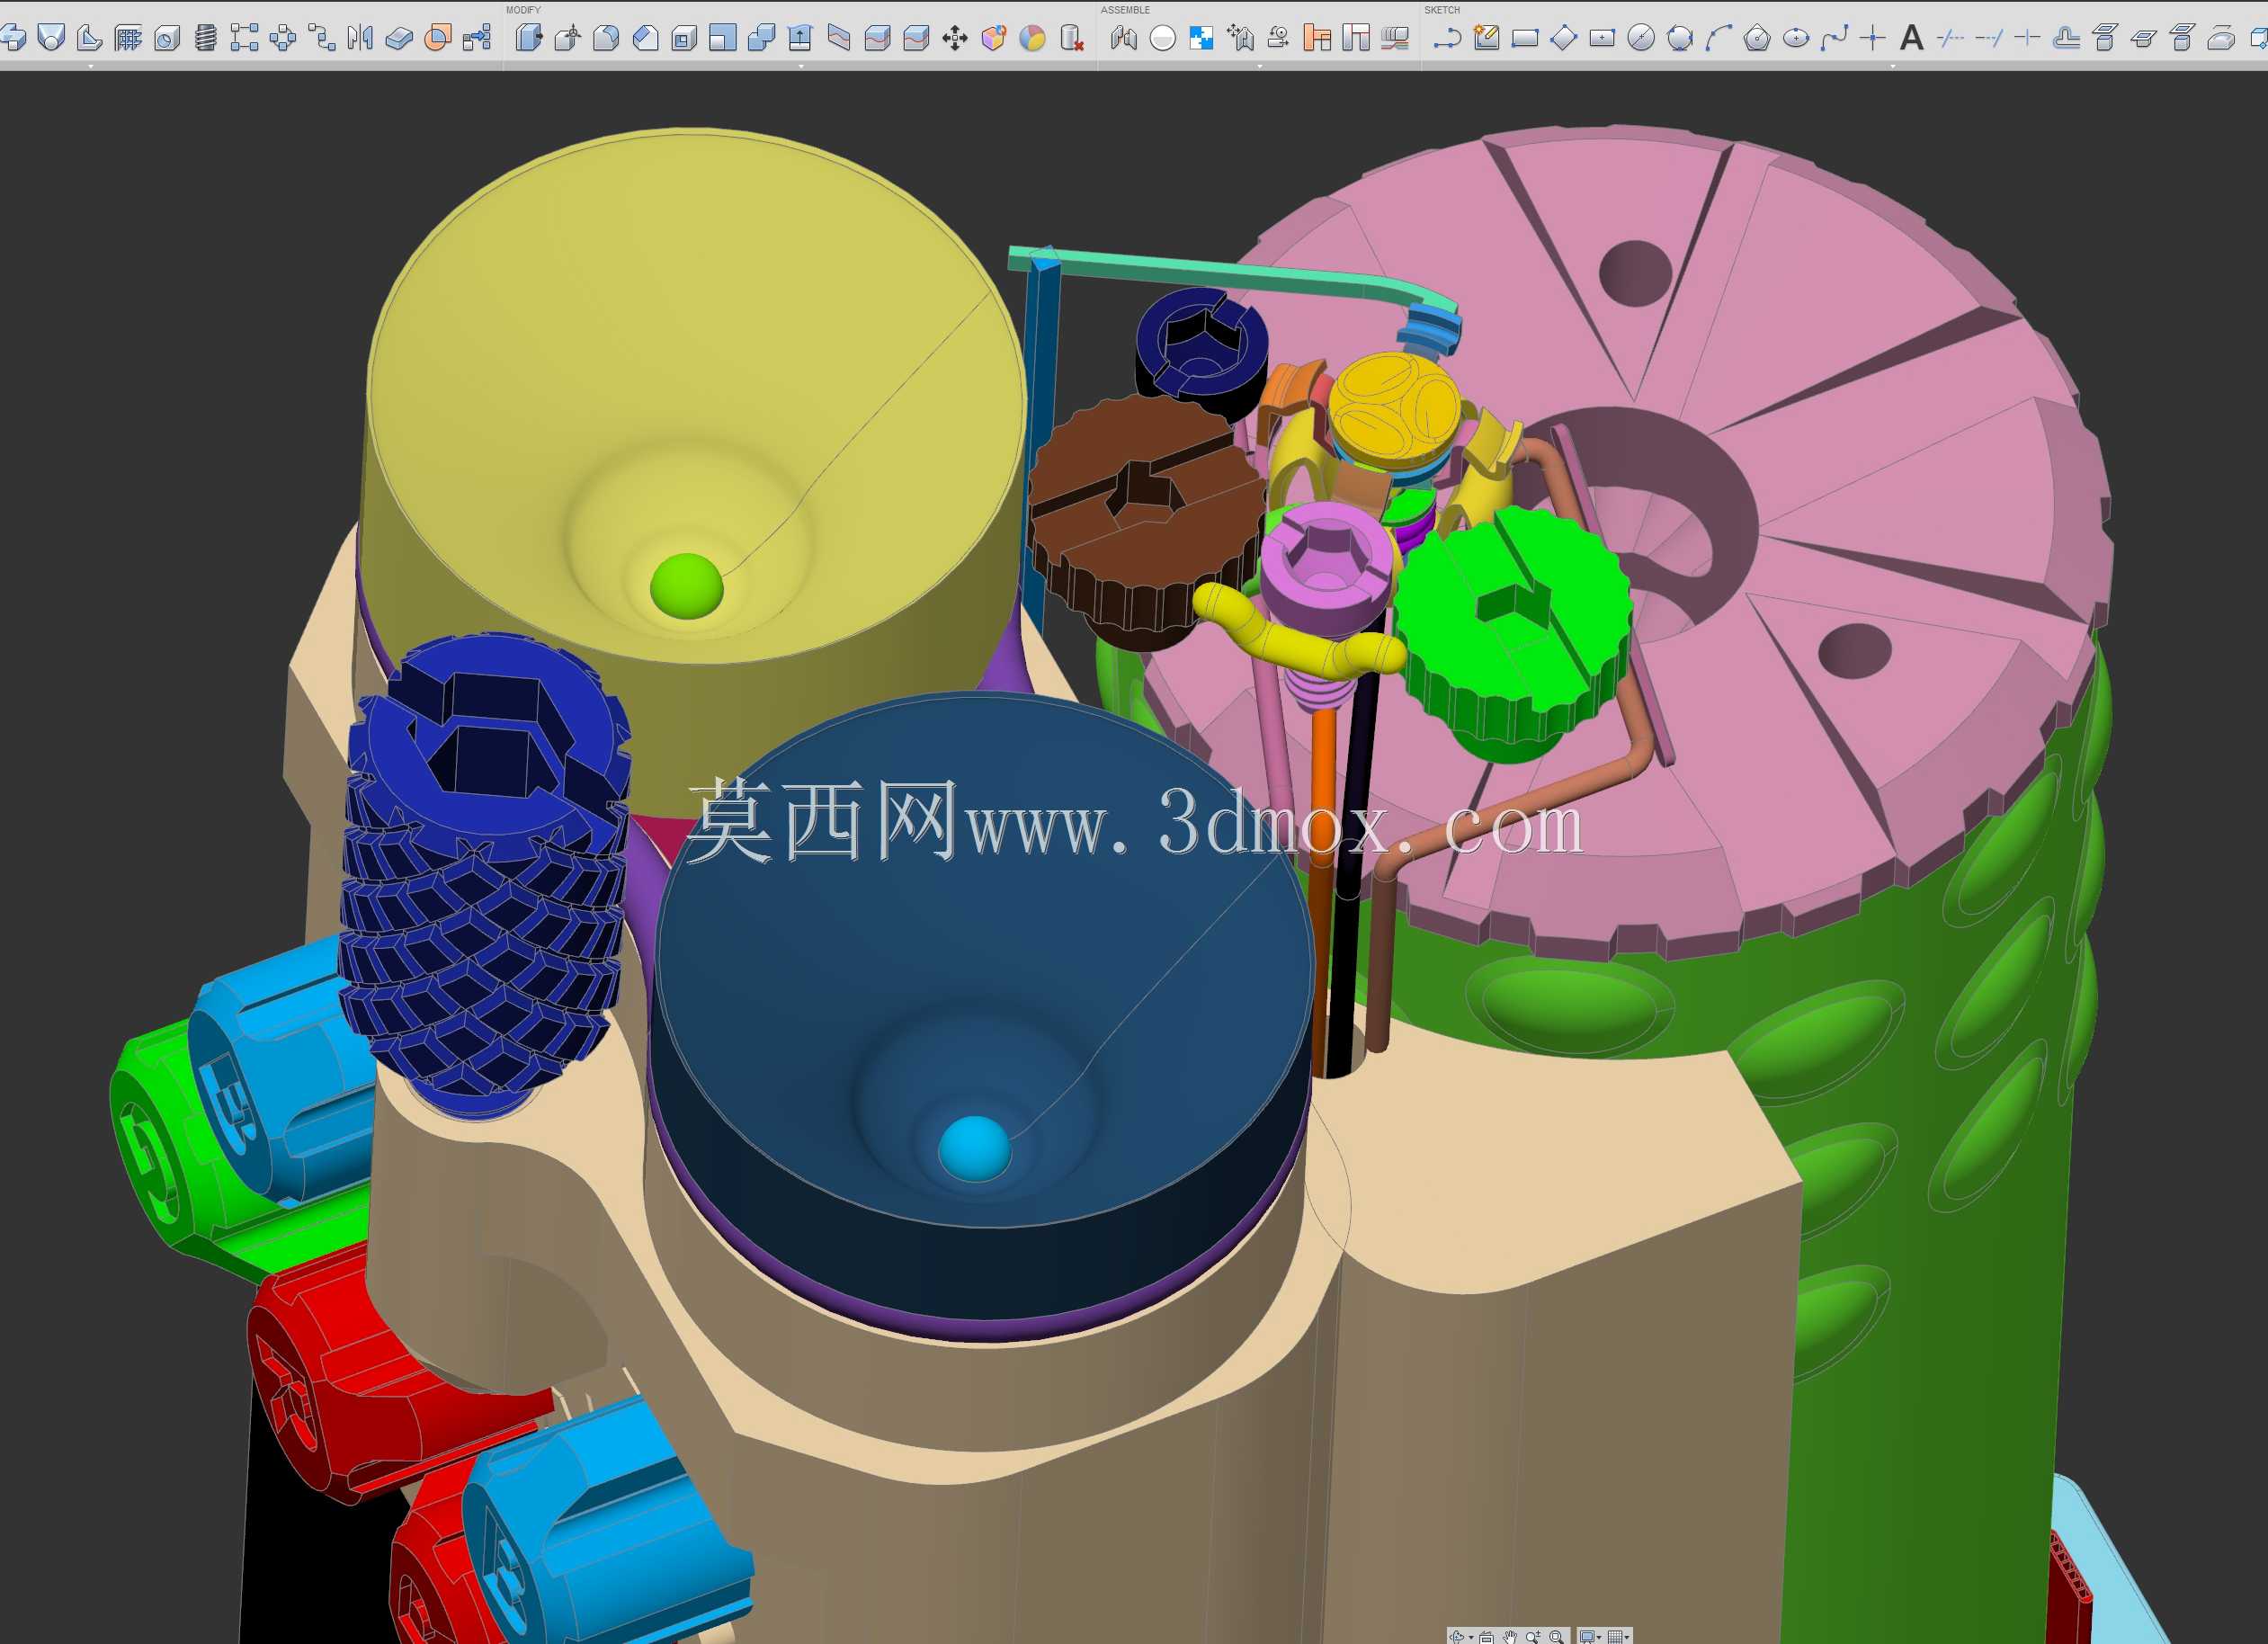Open the MODIFY panel label
Viewport: 2268px width, 1644px height.
523,10
